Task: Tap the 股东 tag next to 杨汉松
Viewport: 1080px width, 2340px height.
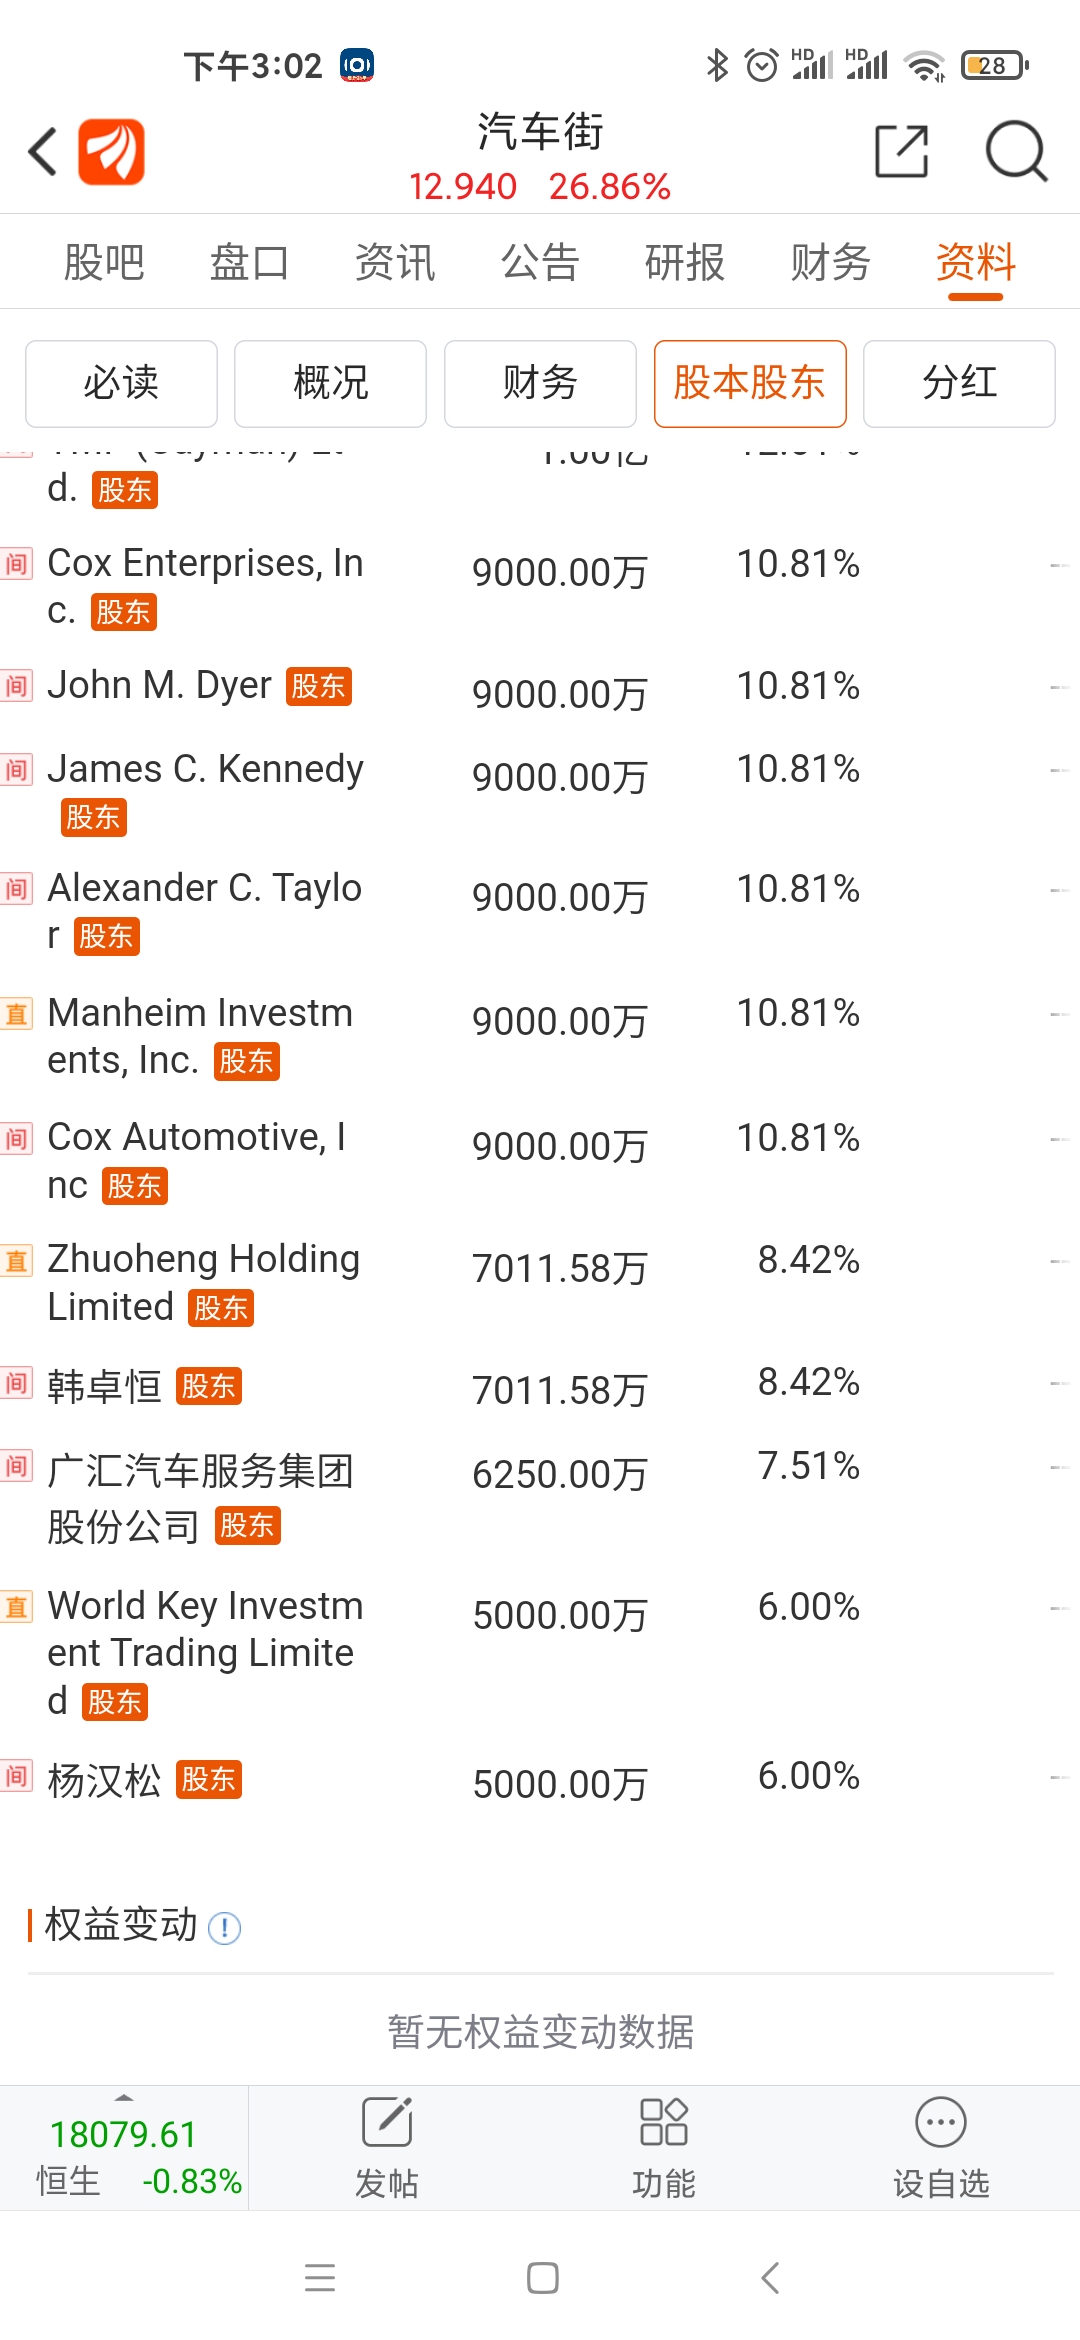Action: (209, 1780)
